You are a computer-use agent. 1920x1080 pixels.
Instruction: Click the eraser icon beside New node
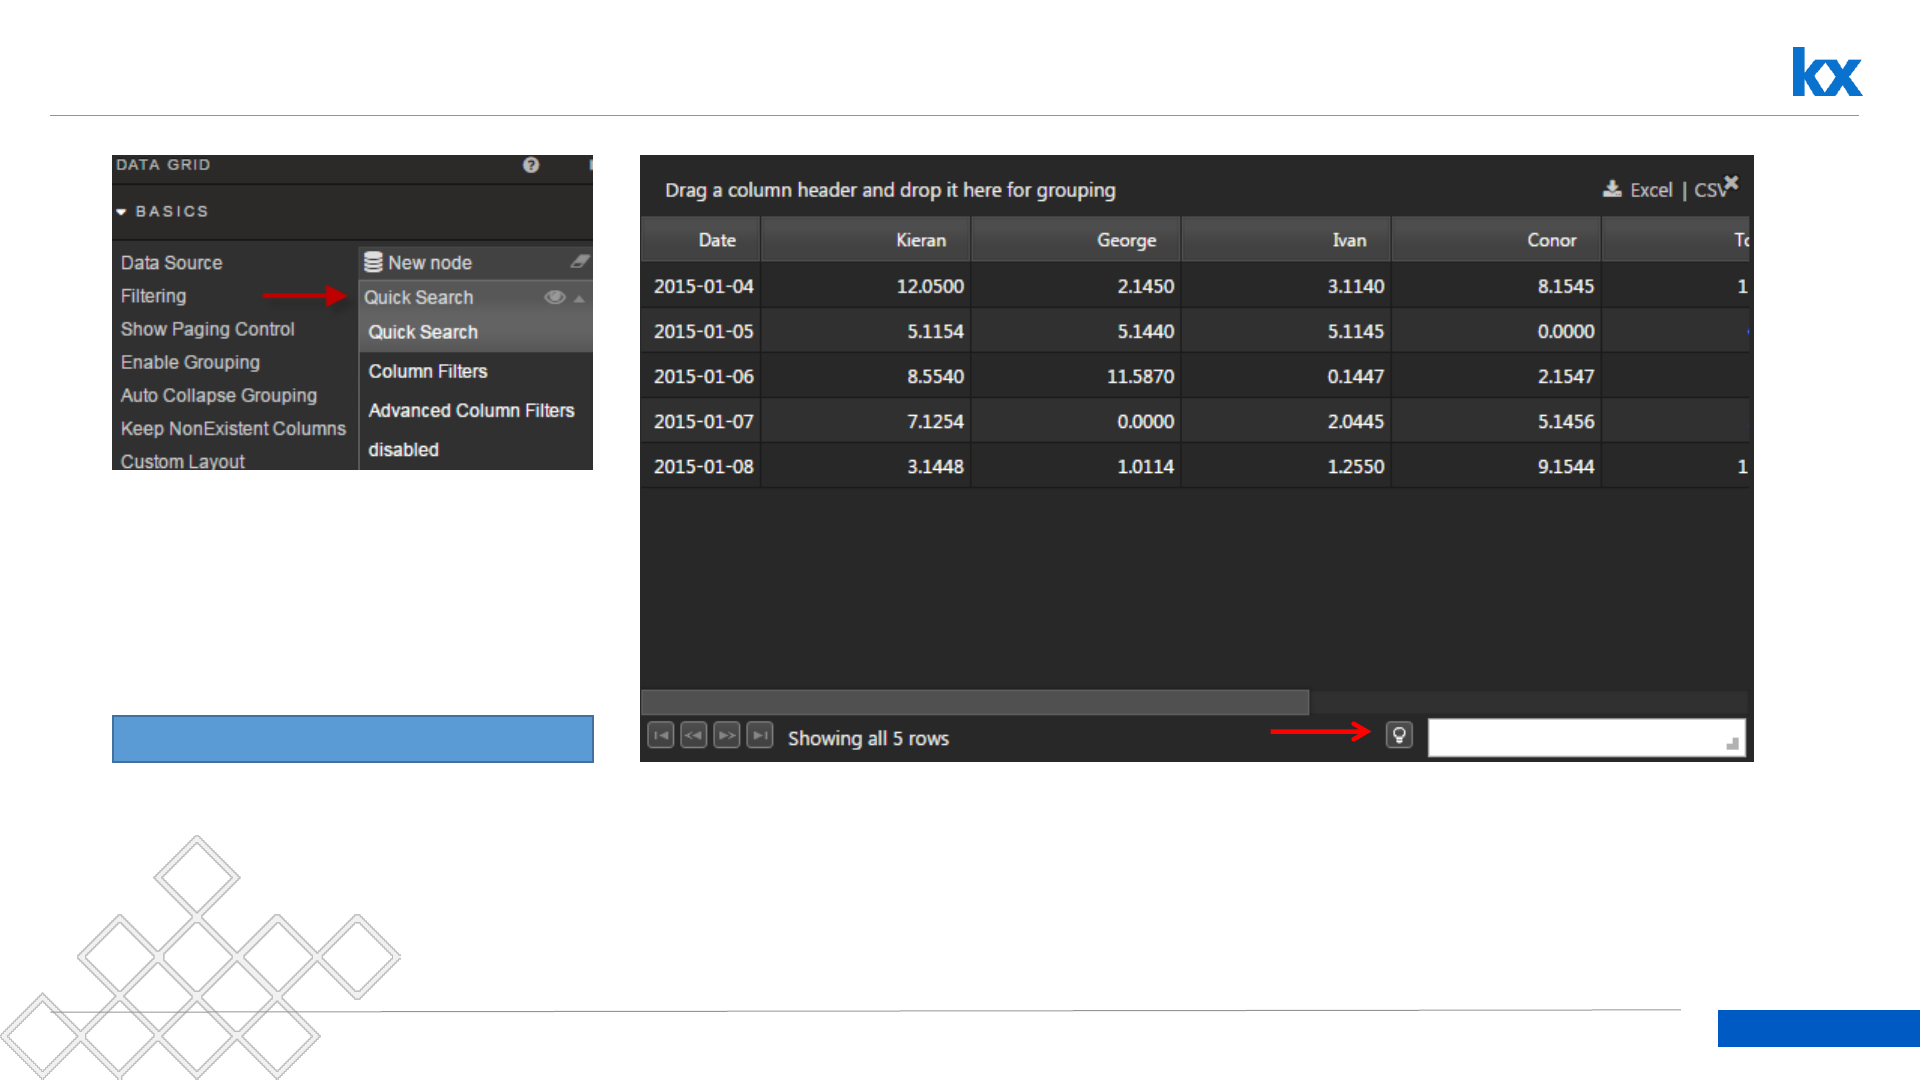[579, 262]
